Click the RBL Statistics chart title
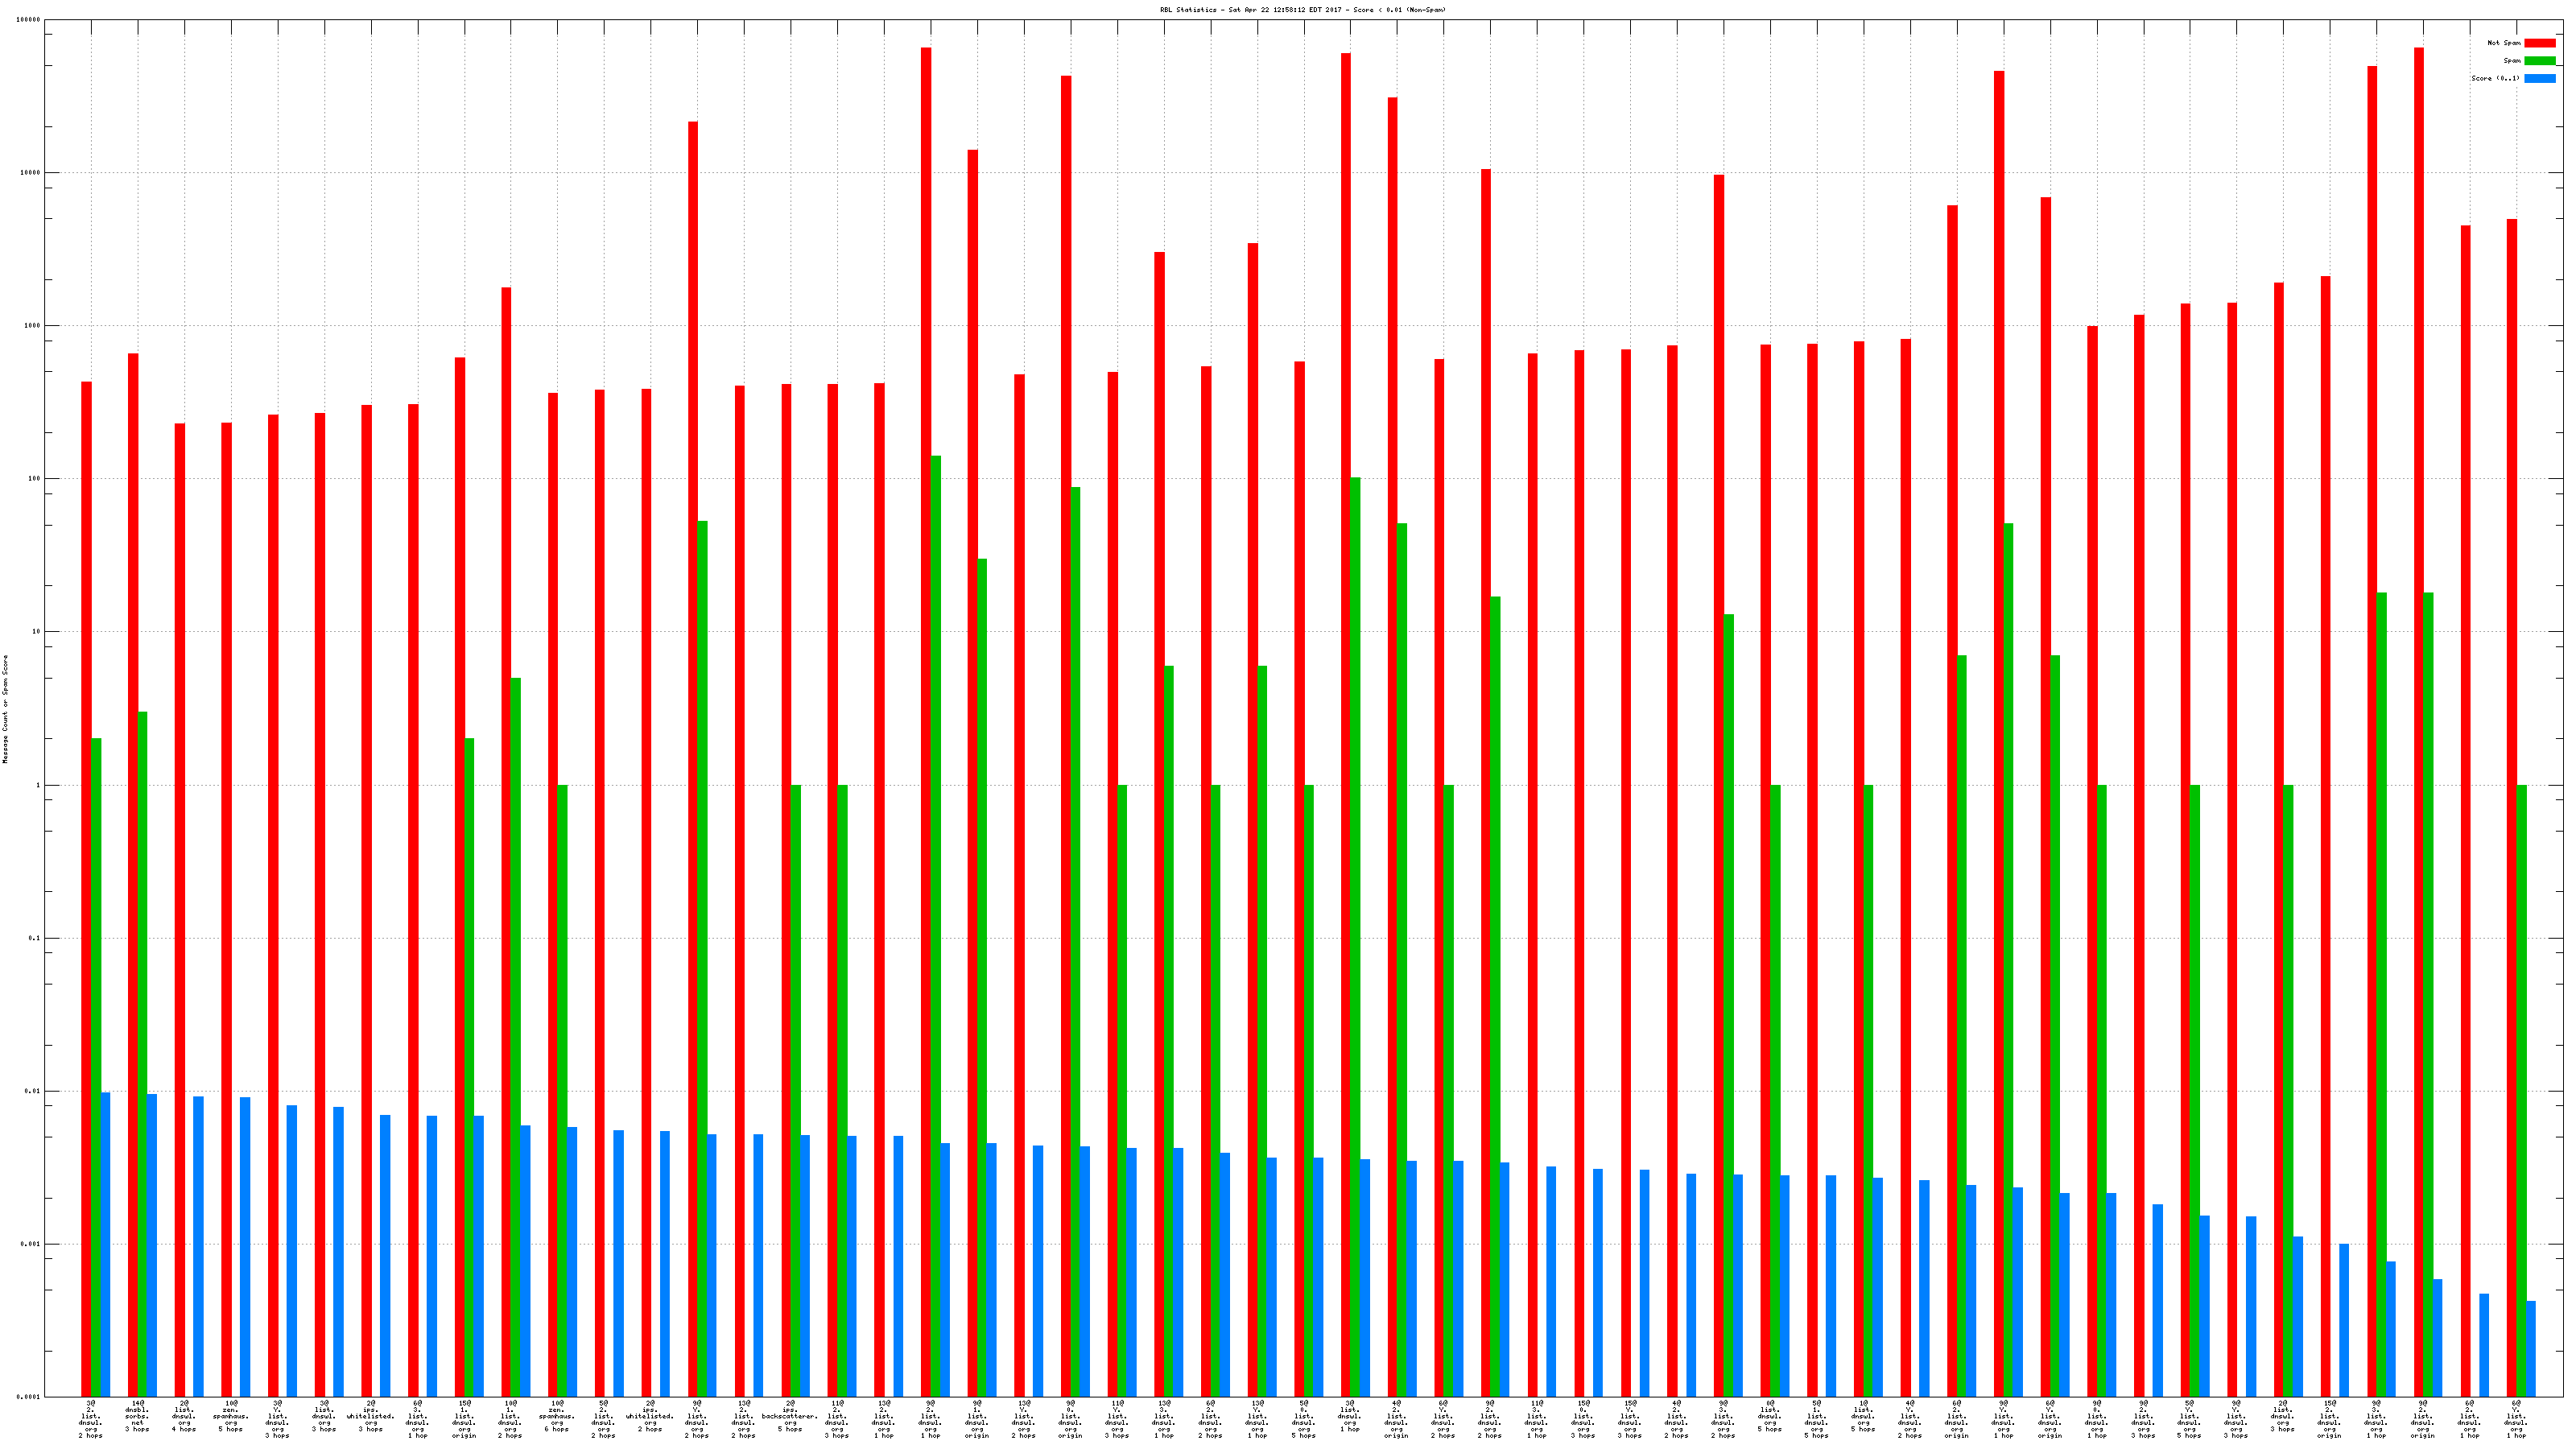2576x1449 pixels. pos(1302,10)
